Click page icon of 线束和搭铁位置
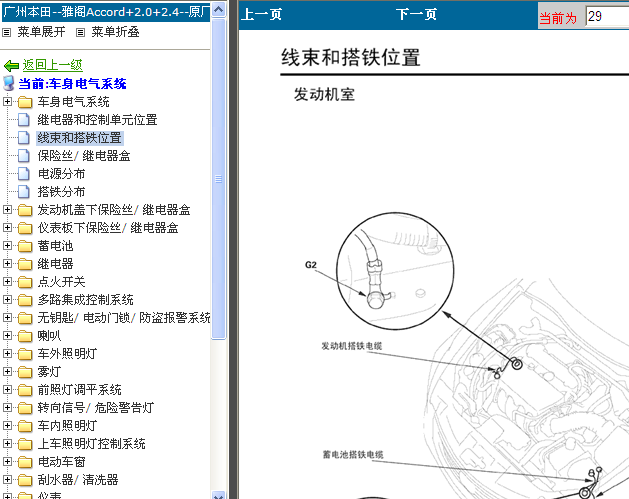 24,138
